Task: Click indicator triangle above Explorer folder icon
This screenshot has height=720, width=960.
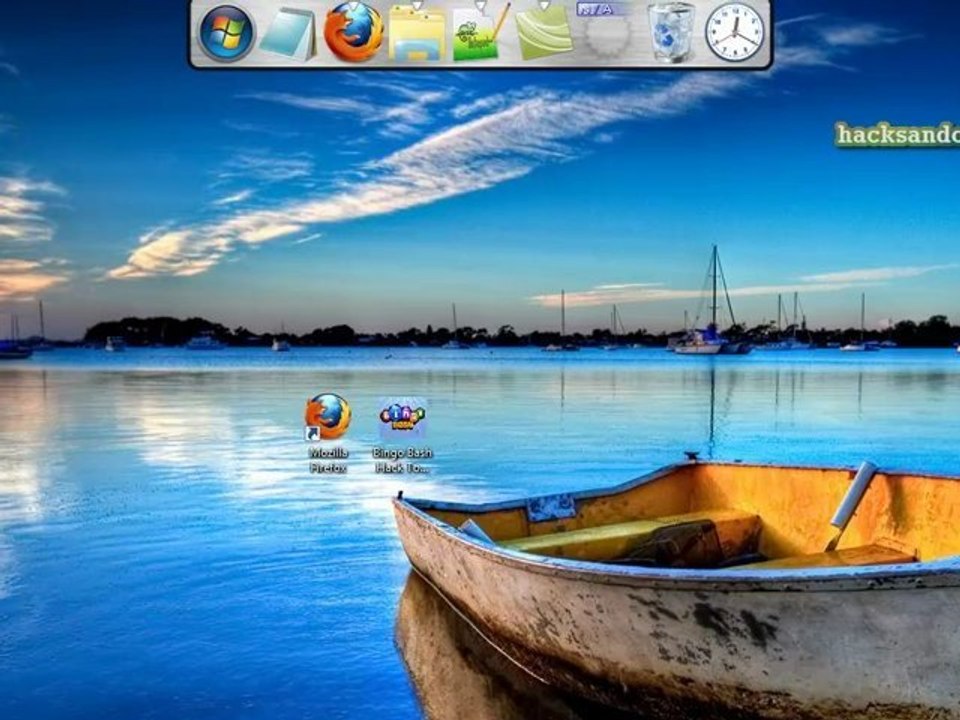Action: [417, 6]
